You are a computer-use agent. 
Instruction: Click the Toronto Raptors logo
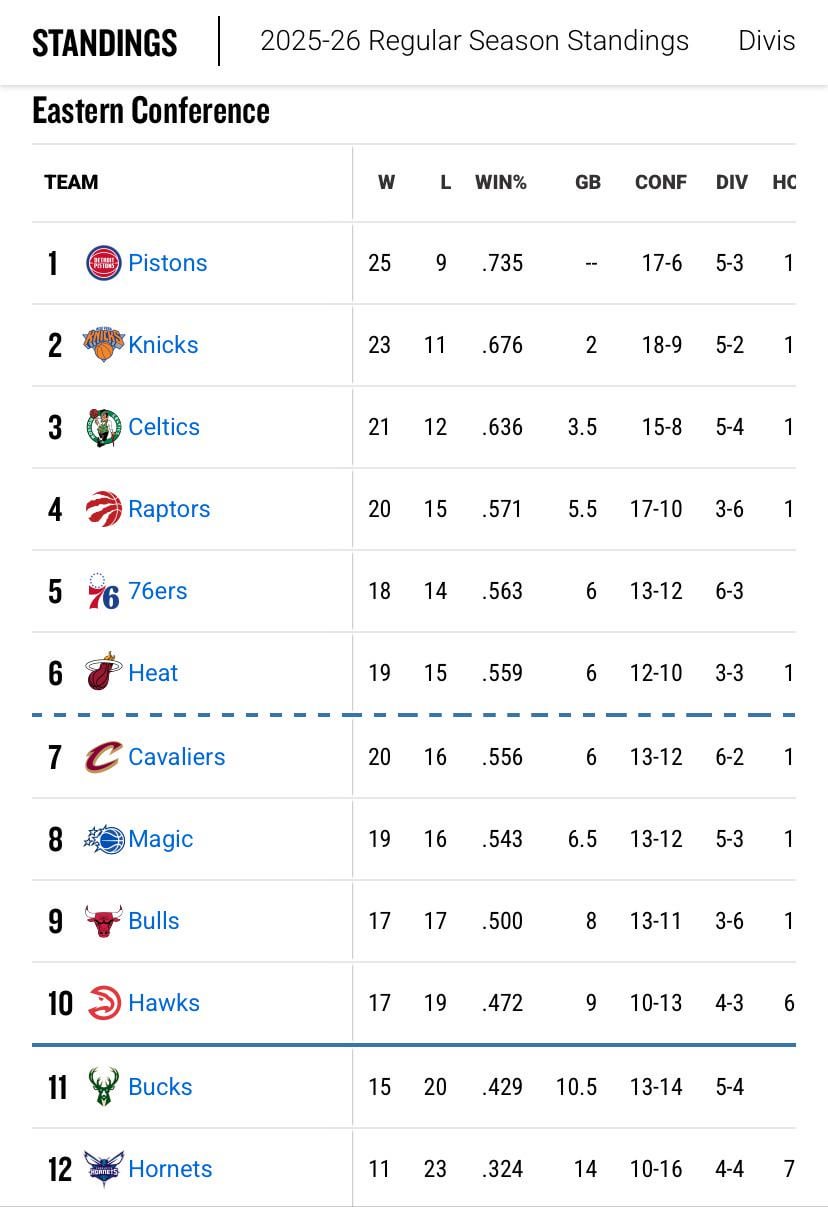[x=103, y=509]
